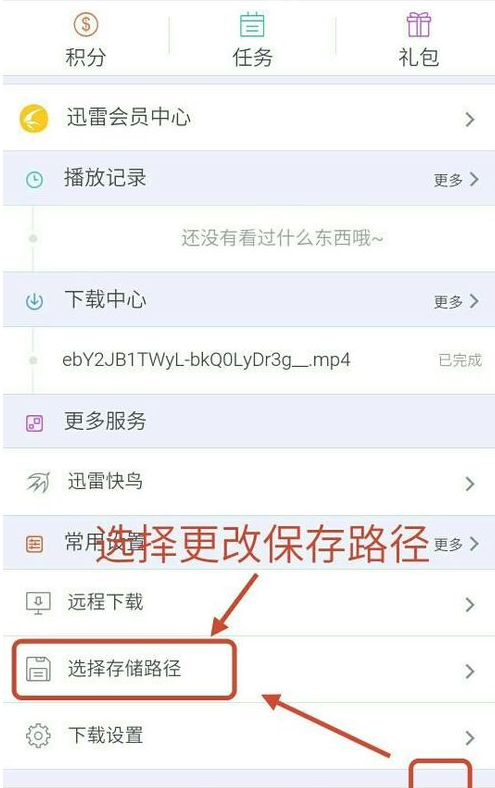The height and width of the screenshot is (788, 495).
Task: Open the 远程下载 entry
Action: [x=249, y=603]
